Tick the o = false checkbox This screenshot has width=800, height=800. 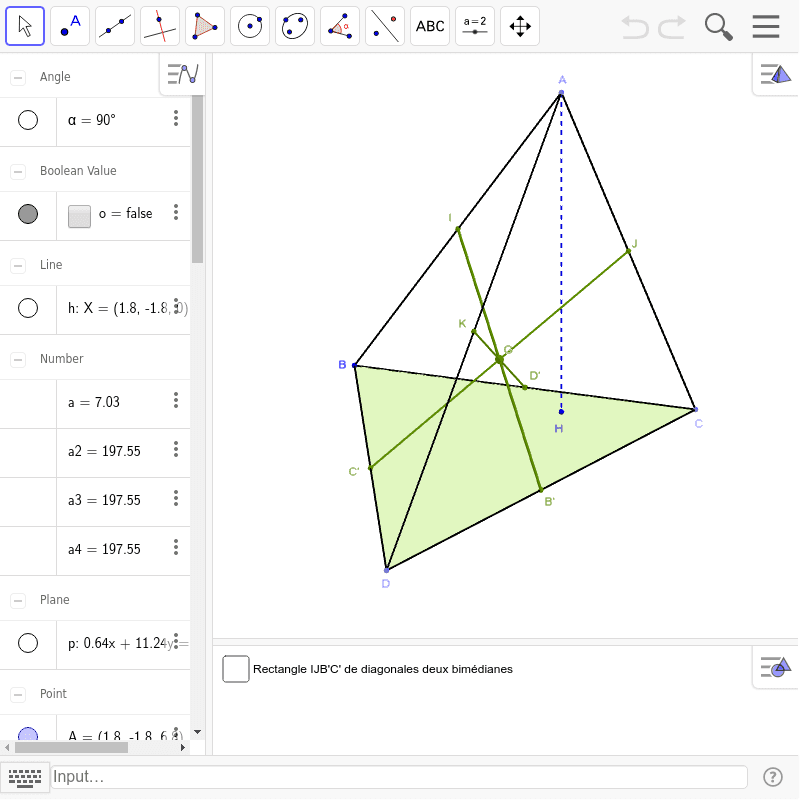pos(79,216)
